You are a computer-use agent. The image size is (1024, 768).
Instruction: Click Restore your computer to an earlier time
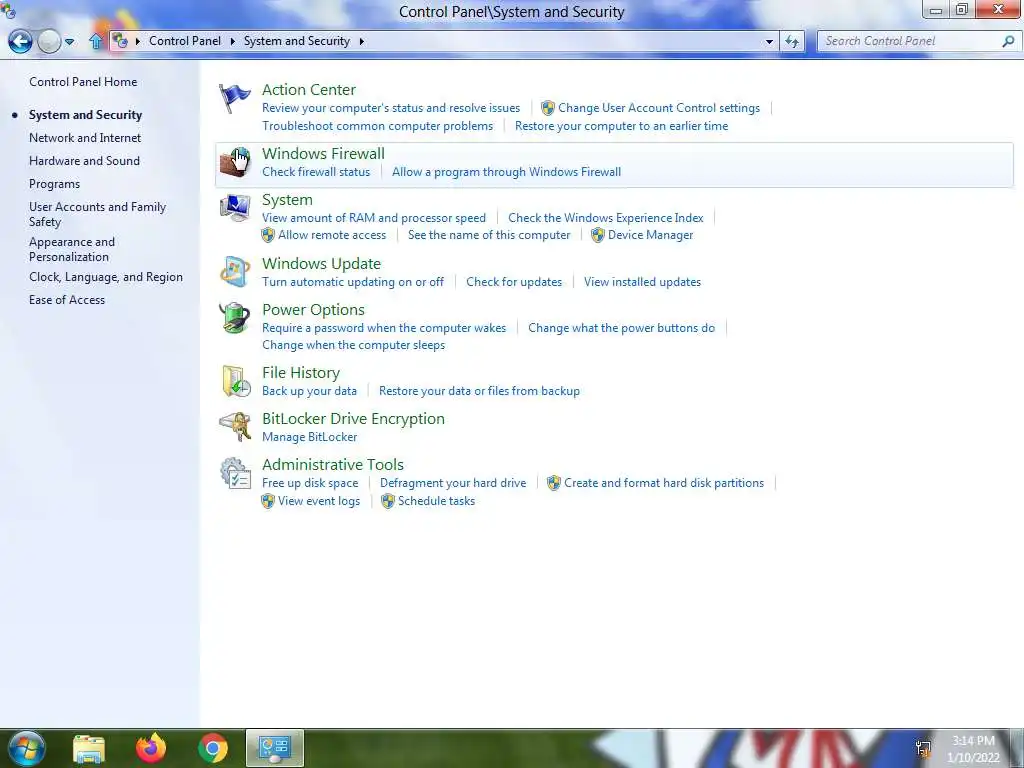tap(621, 125)
